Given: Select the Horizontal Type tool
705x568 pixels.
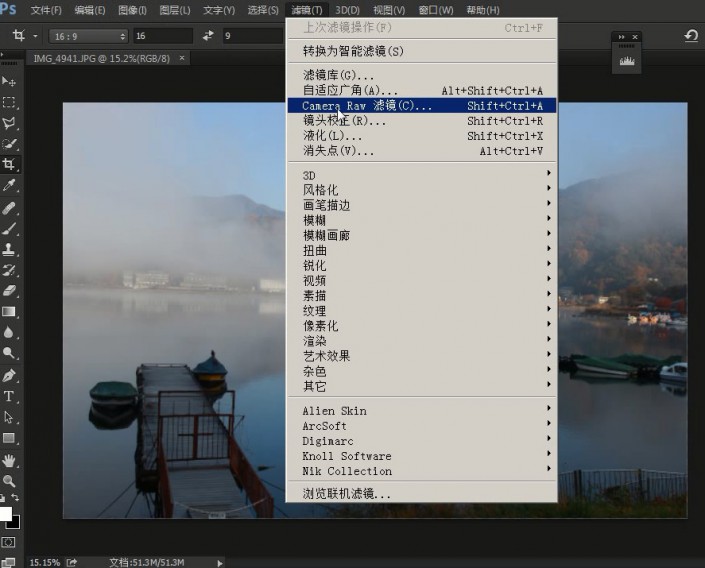Looking at the screenshot, I should point(9,396).
